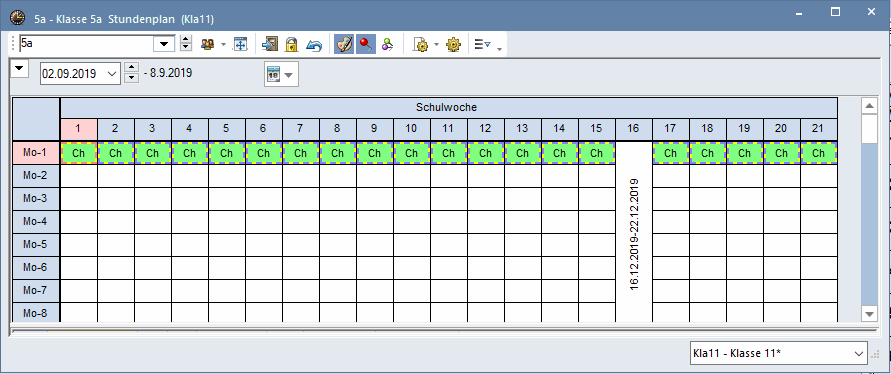Viewport: 891px width, 374px height.
Task: Toggle the red pin icon
Action: click(x=365, y=44)
